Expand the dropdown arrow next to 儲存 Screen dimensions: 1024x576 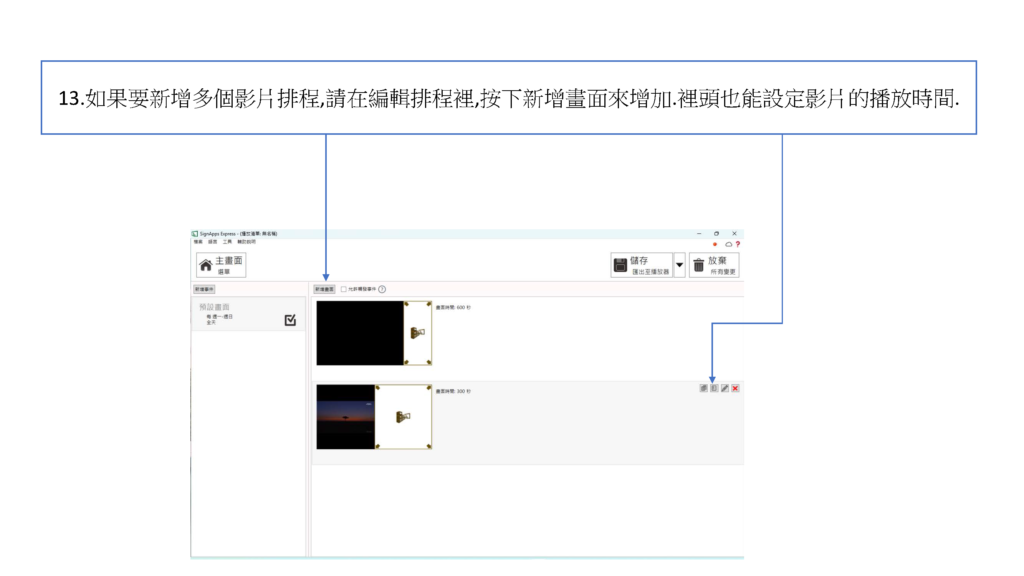point(679,266)
